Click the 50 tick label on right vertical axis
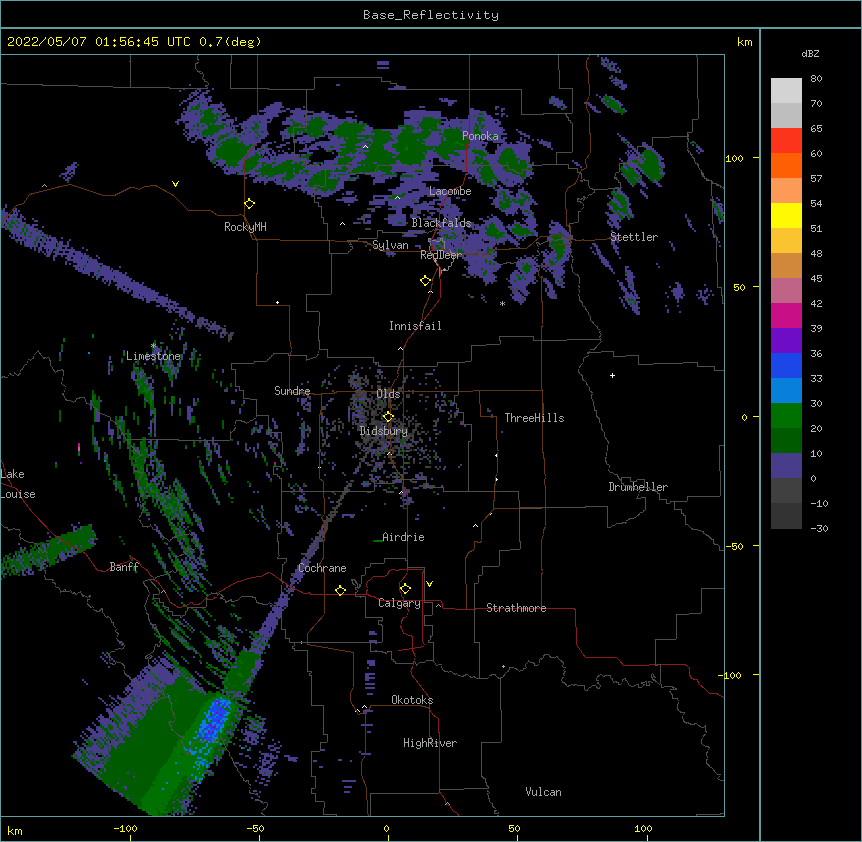 (739, 287)
